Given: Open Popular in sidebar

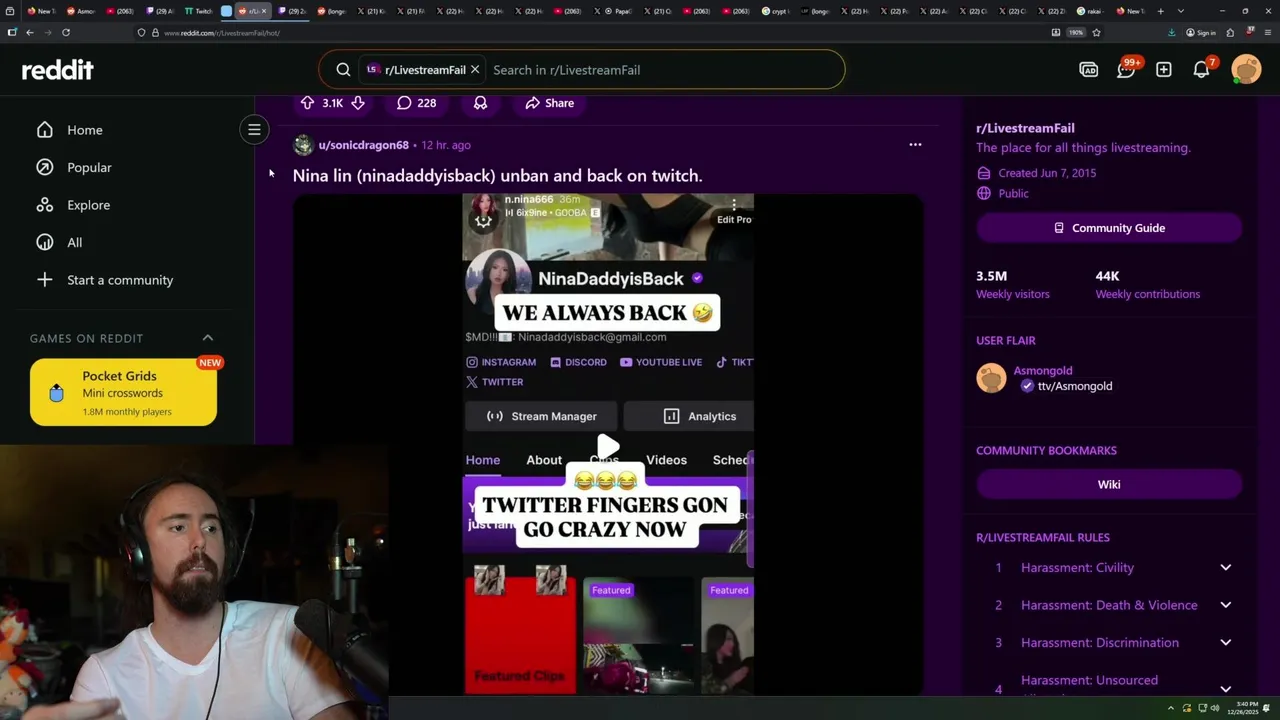Looking at the screenshot, I should [89, 167].
